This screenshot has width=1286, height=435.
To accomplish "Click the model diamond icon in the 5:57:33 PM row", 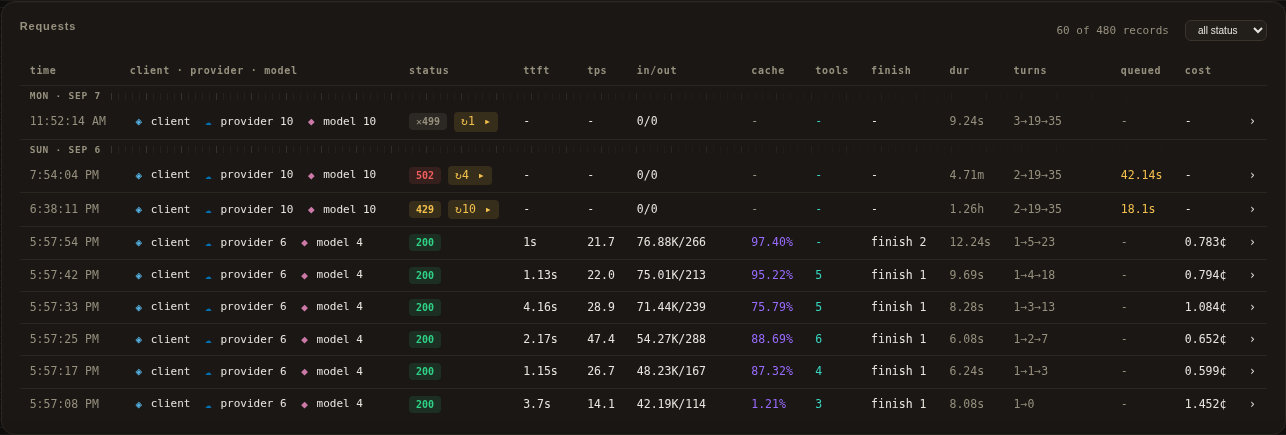I will [x=304, y=307].
